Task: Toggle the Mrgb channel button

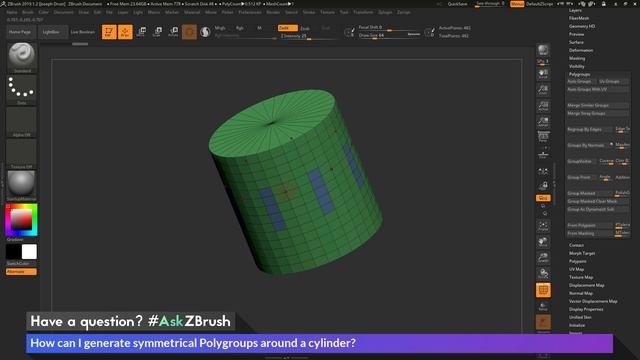Action: 220,28
